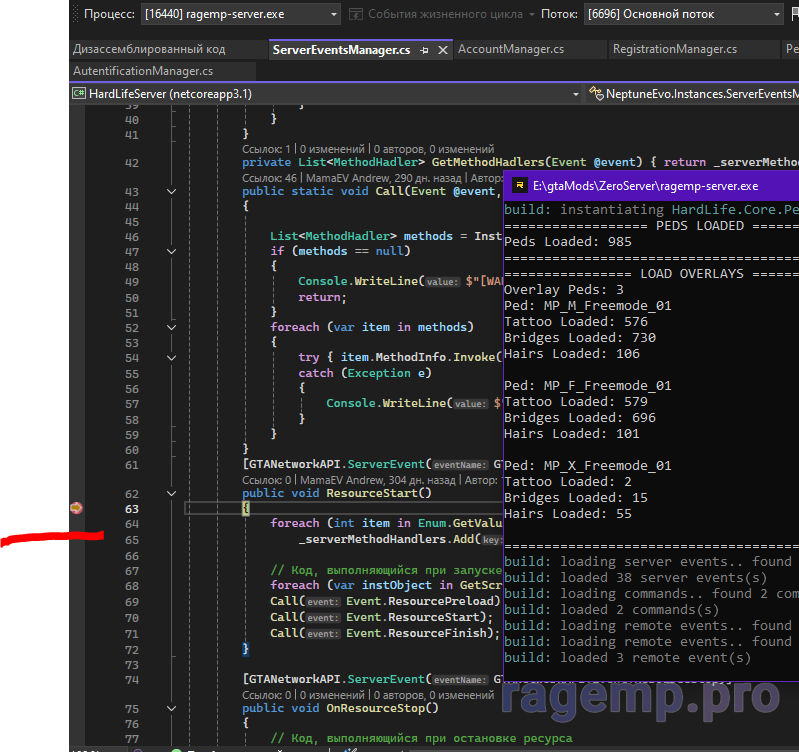
Task: Collapse the Call method at line 43
Action: [173, 191]
